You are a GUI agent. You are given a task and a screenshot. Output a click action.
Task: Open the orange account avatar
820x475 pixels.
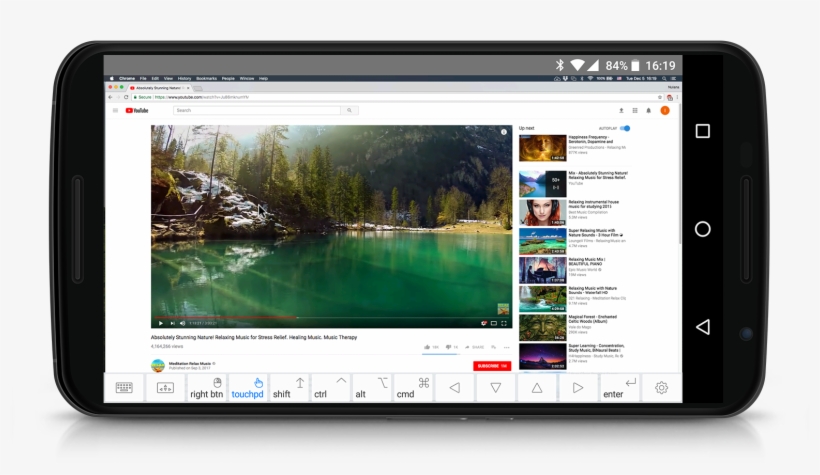665,110
